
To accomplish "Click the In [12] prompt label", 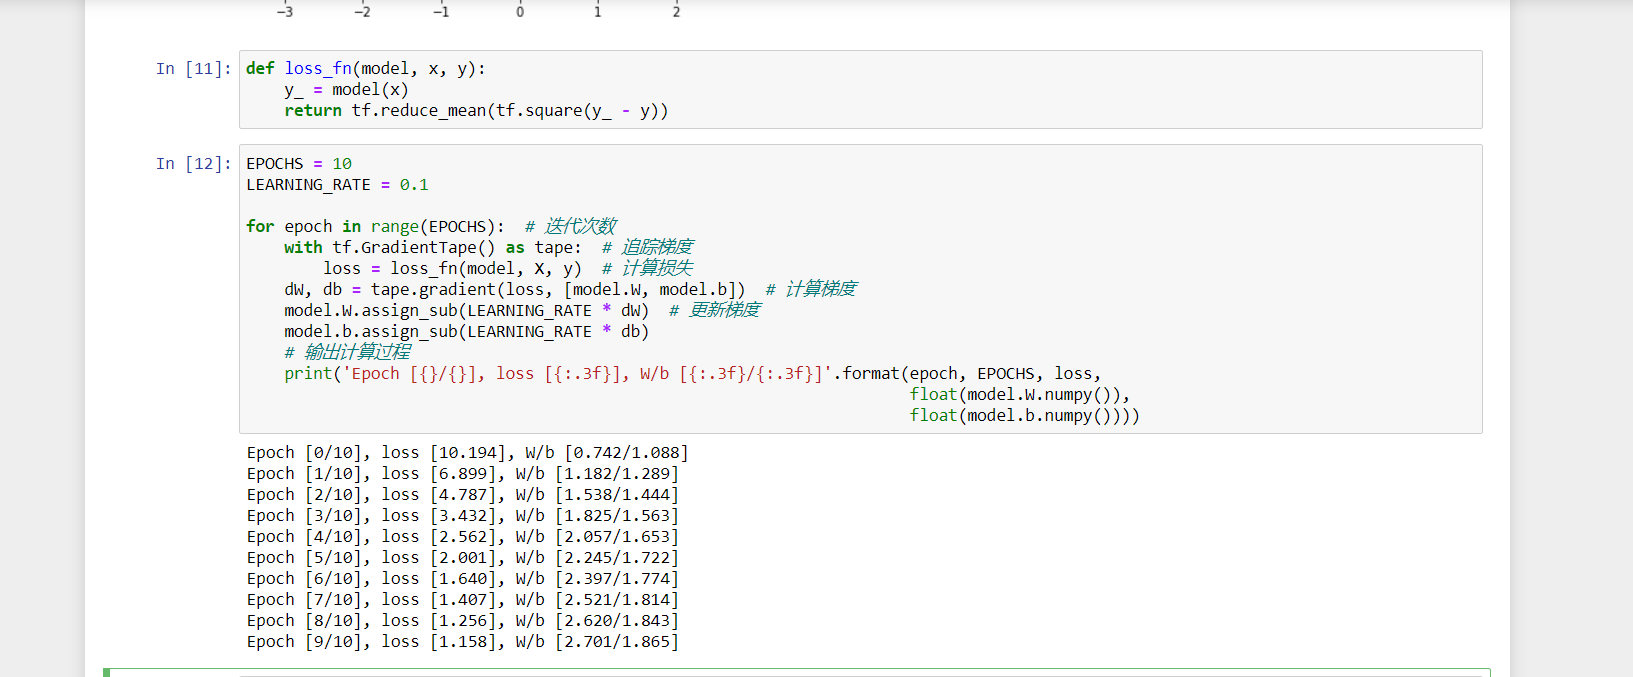I will click(x=193, y=163).
